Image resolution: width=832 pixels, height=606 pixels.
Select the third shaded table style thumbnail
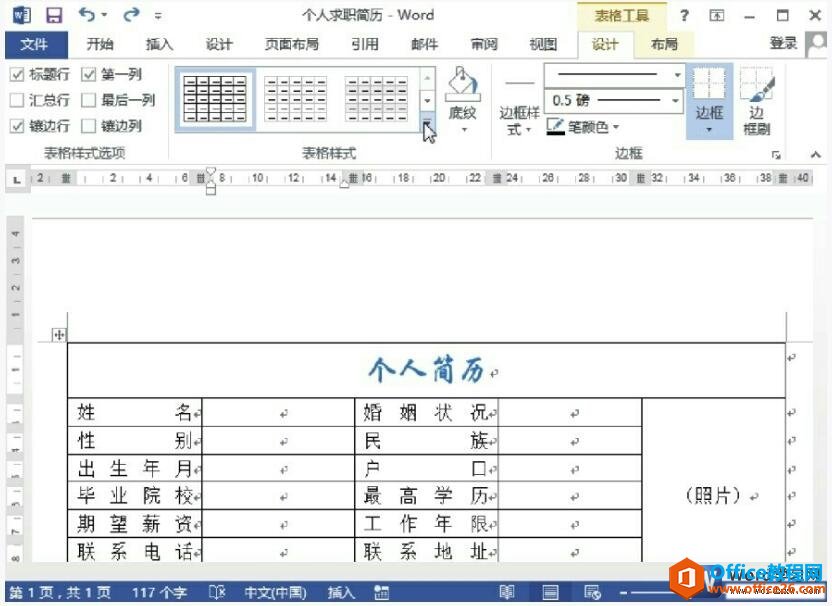pos(376,99)
